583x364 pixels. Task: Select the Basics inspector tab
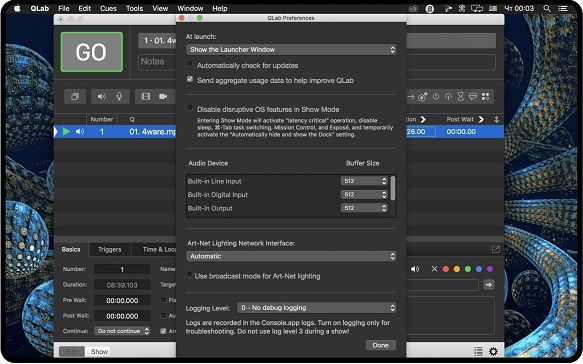tap(71, 249)
